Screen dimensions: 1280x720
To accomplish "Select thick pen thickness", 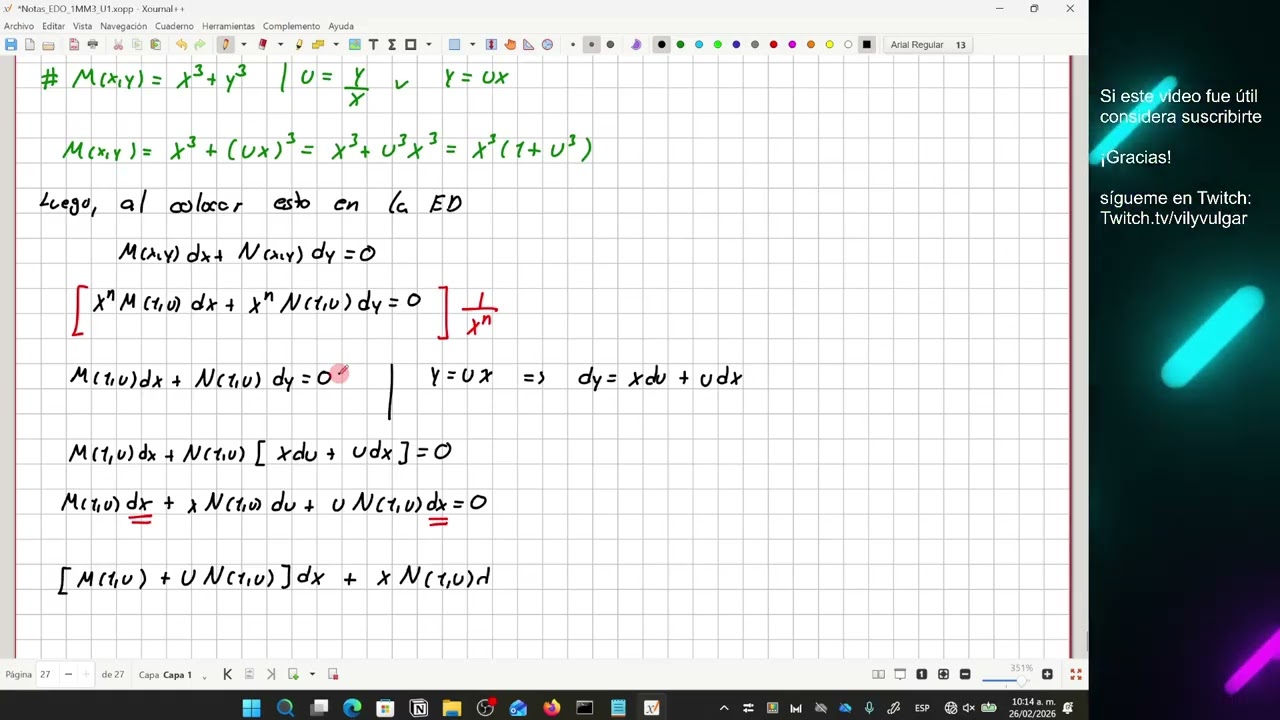I will (610, 44).
